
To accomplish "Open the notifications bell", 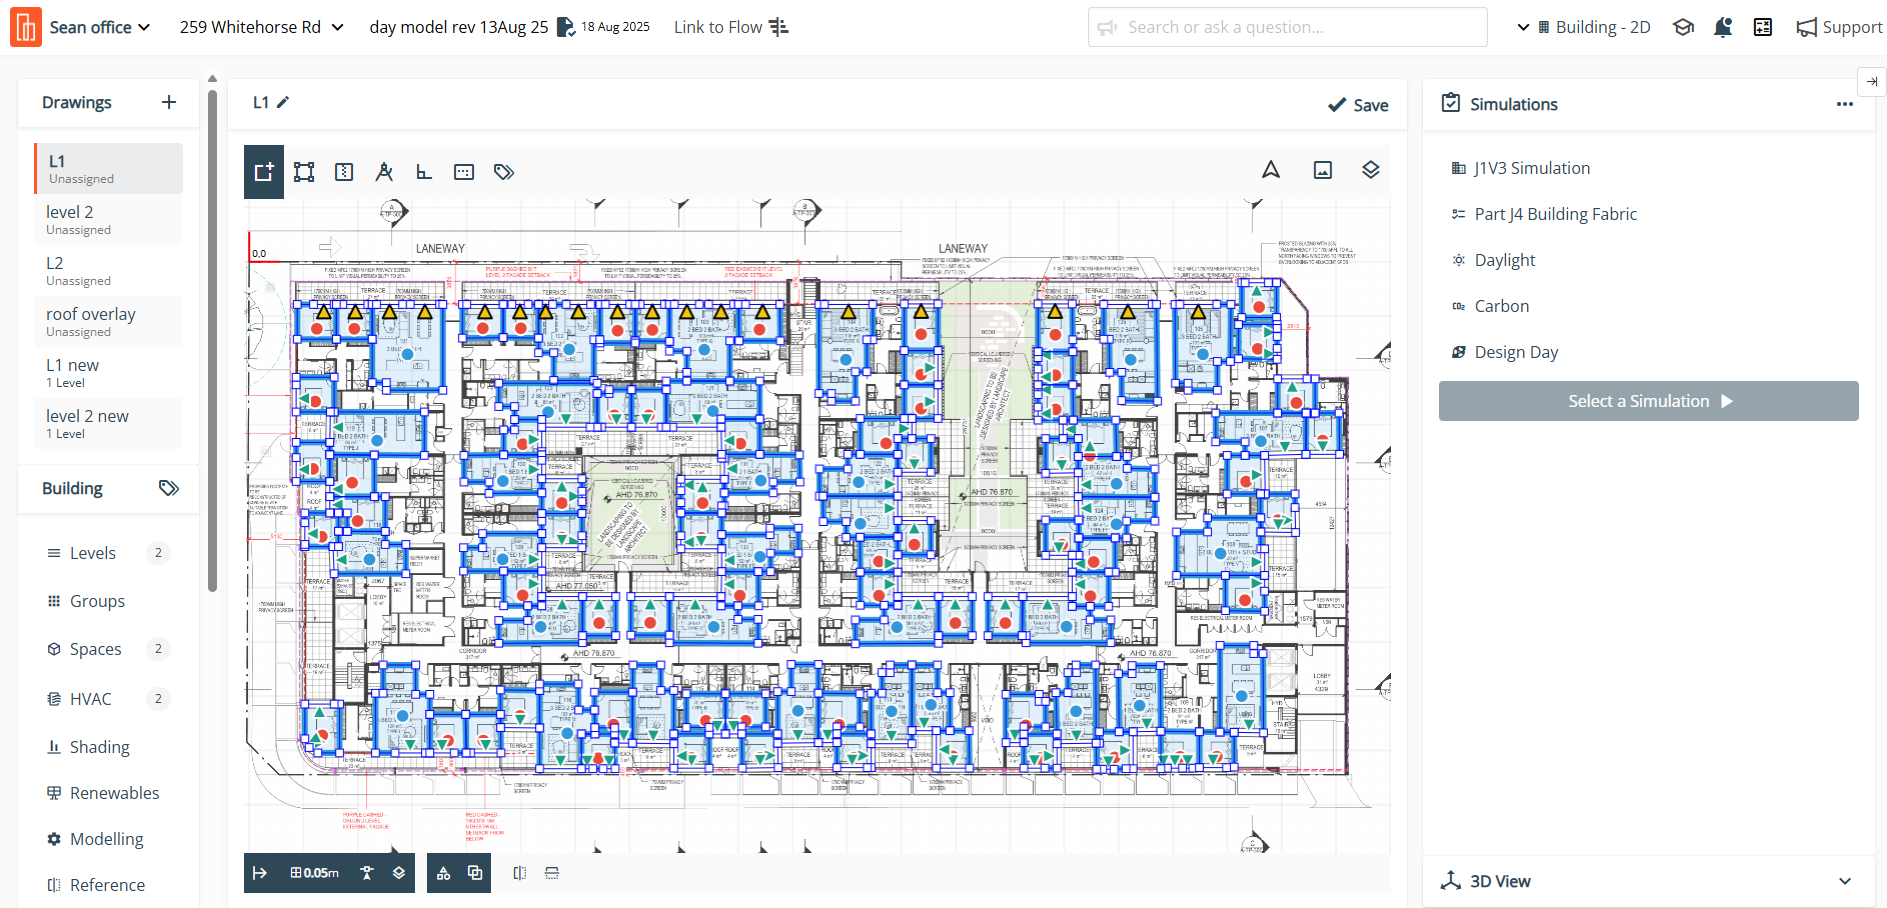I will [1722, 27].
